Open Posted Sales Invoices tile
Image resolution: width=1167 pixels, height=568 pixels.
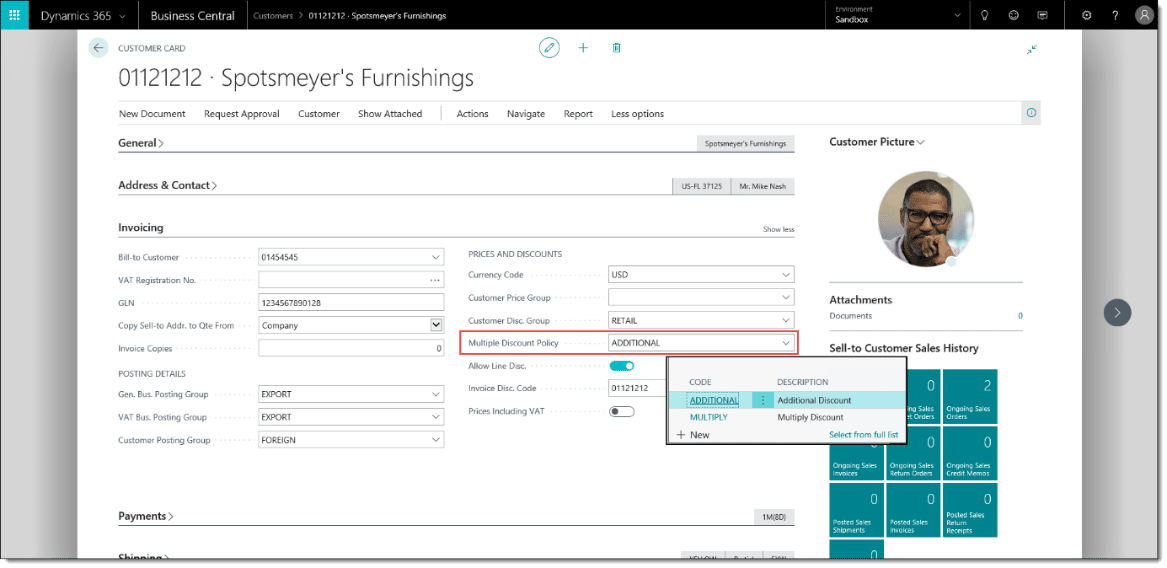click(913, 511)
